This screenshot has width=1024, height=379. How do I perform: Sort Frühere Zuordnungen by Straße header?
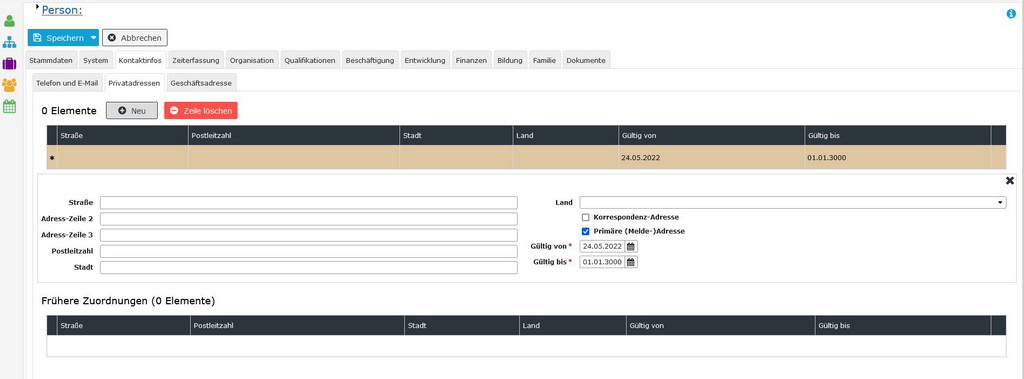[x=123, y=325]
